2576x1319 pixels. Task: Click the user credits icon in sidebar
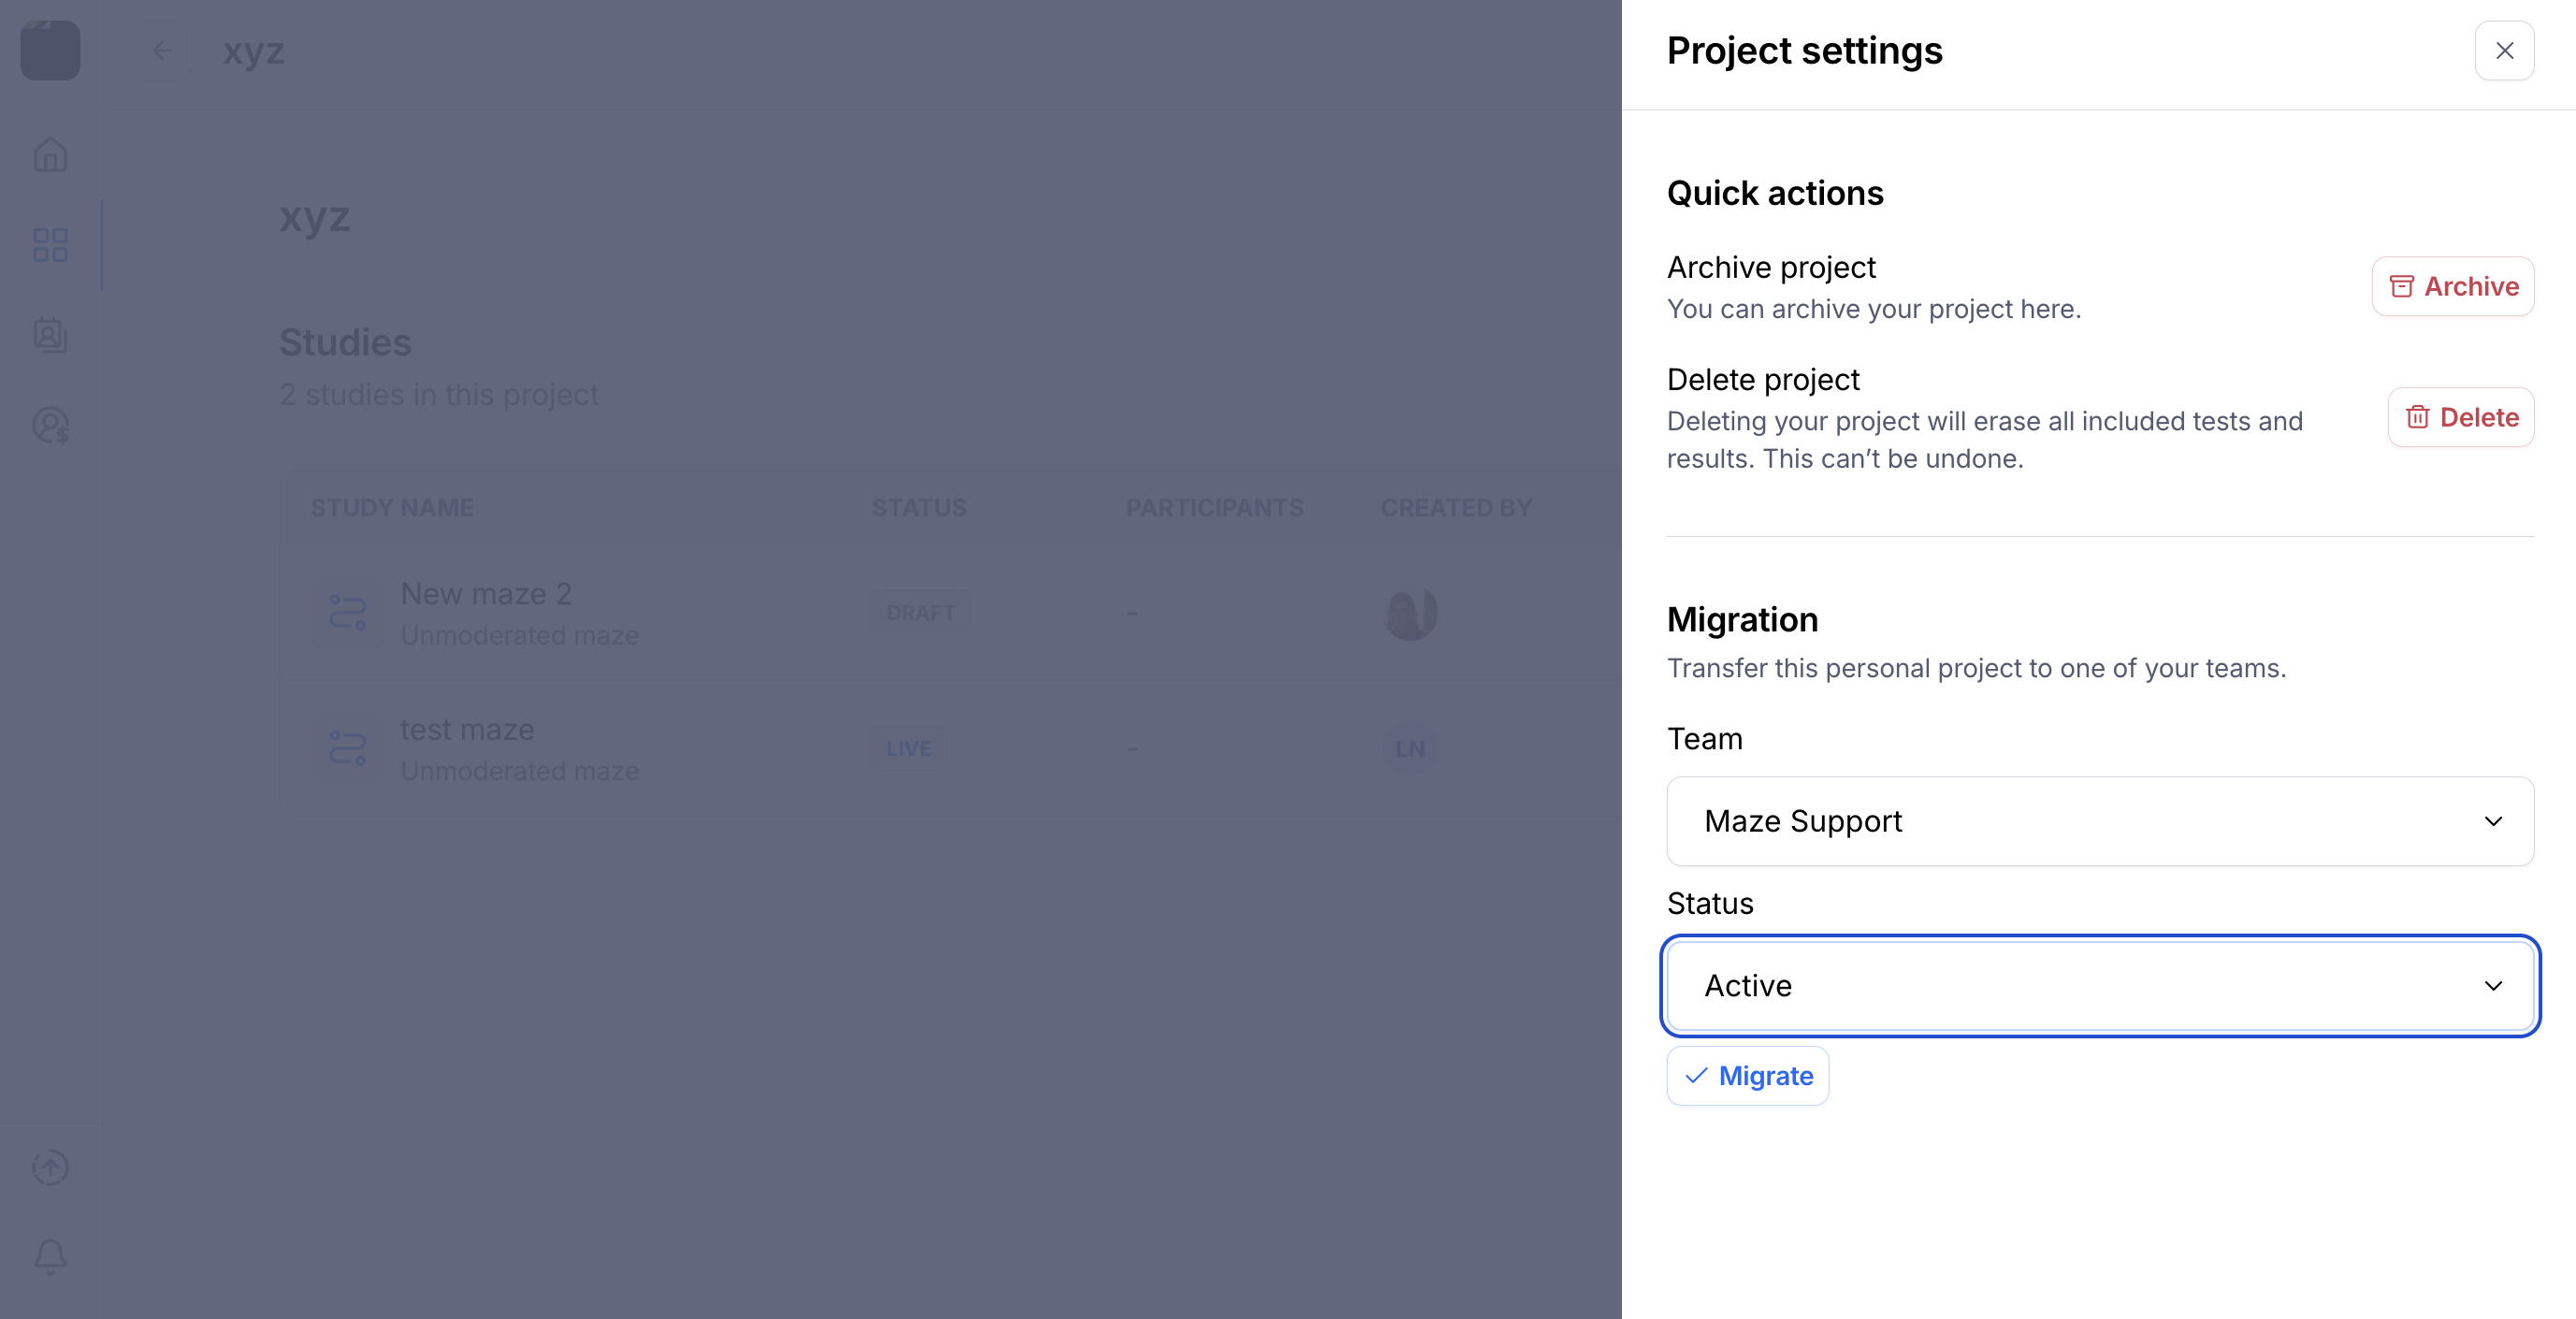click(x=50, y=425)
